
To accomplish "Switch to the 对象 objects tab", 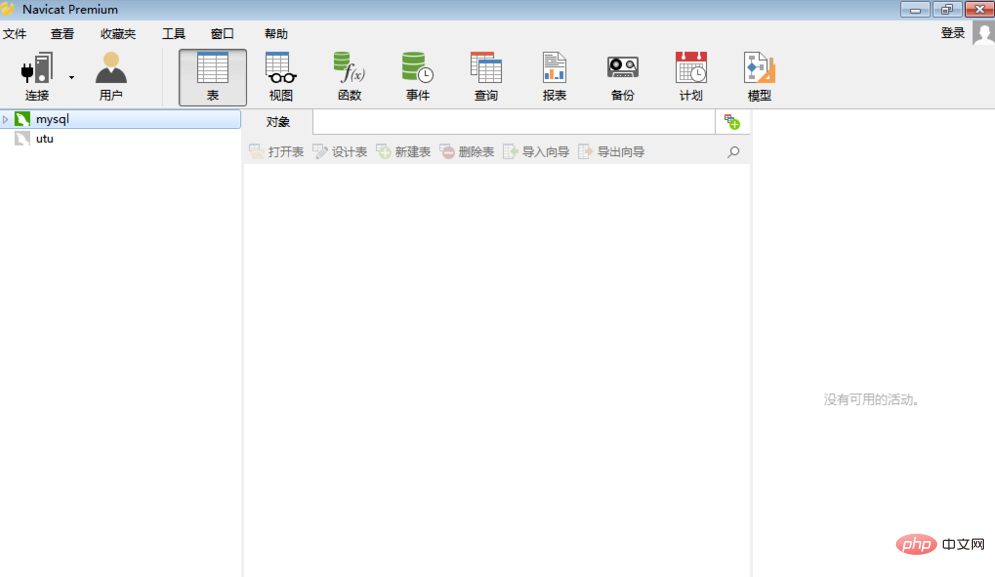I will [x=278, y=122].
